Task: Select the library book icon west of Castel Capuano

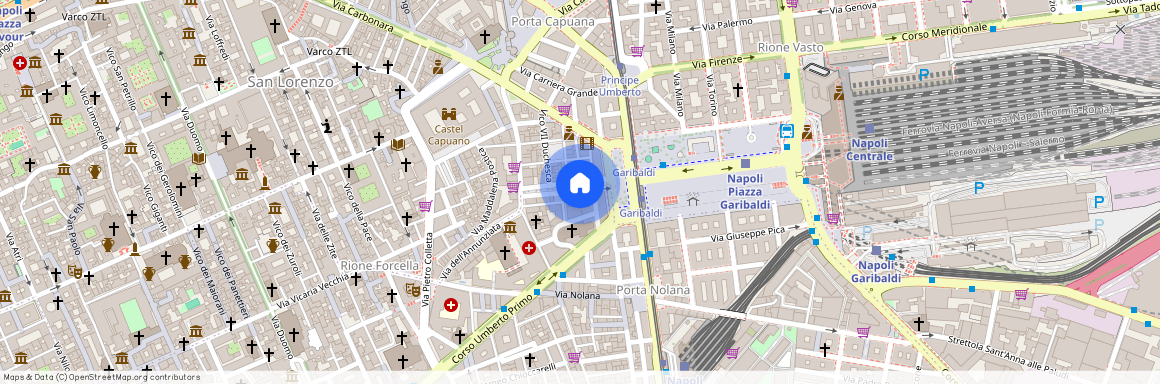Action: (397, 144)
